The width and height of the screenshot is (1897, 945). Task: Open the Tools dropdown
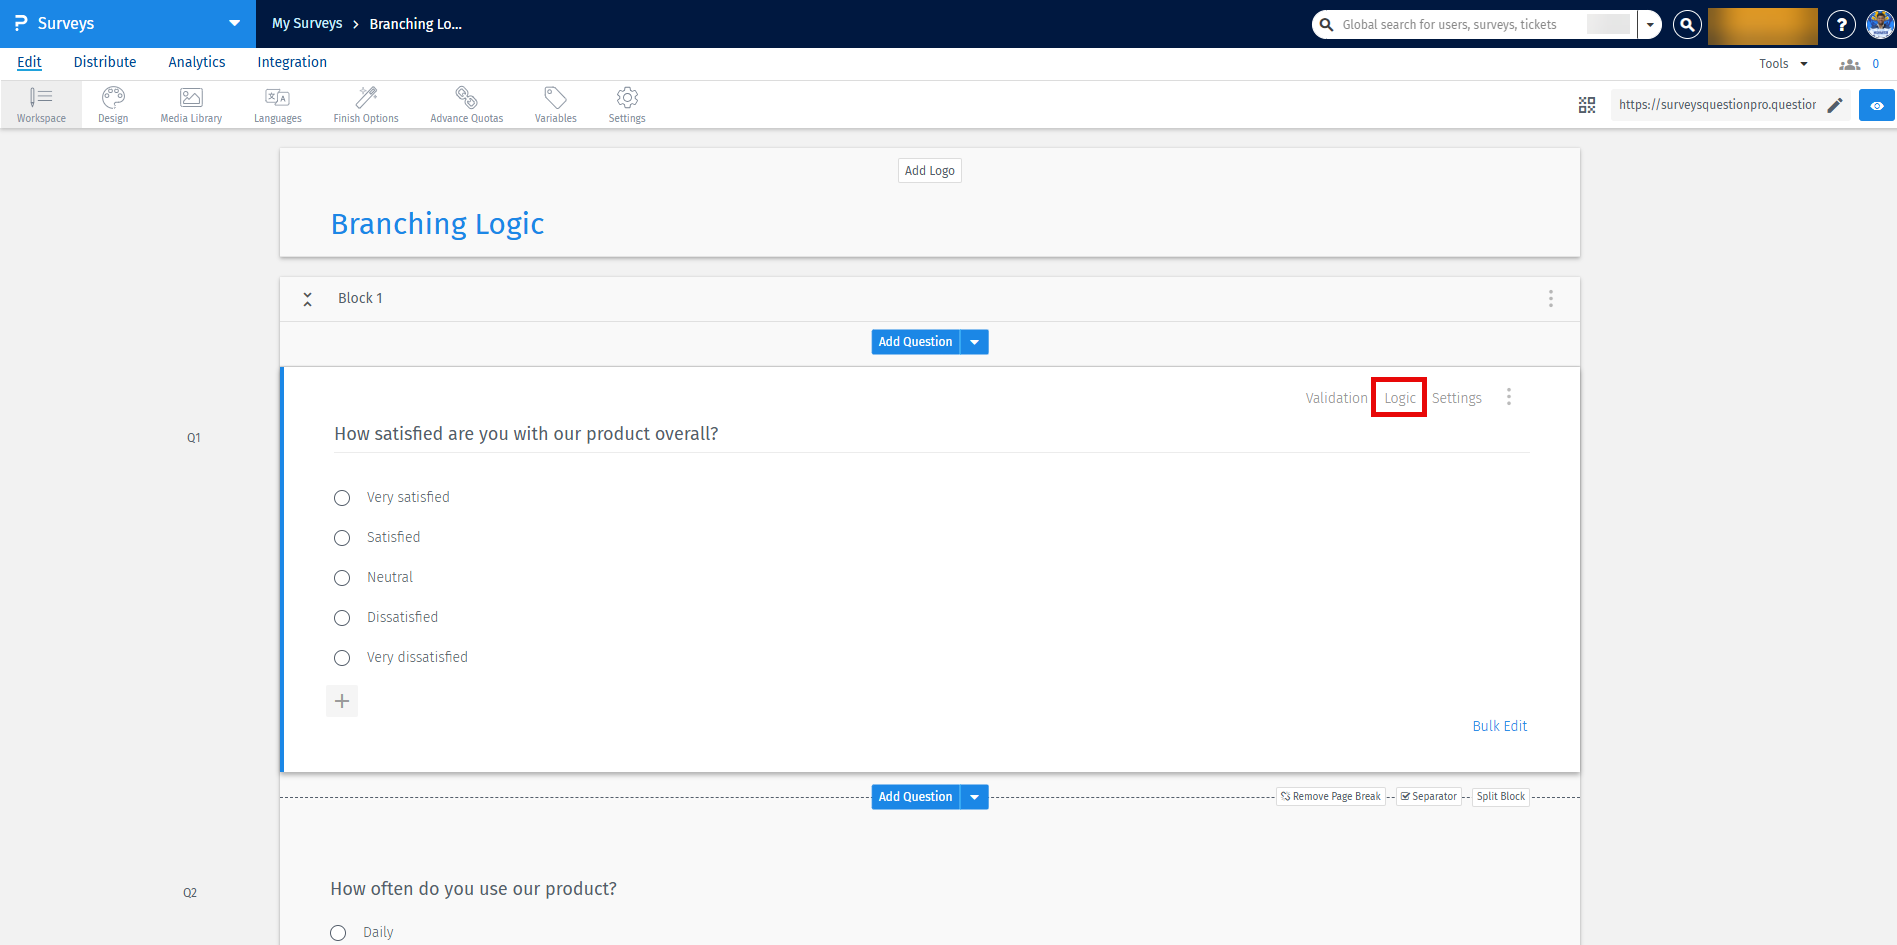click(x=1782, y=62)
